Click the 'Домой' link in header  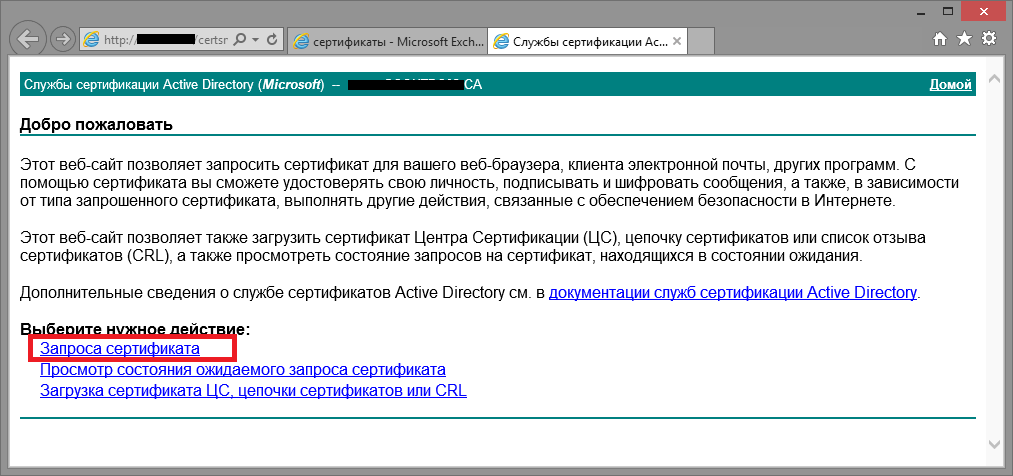tap(950, 85)
